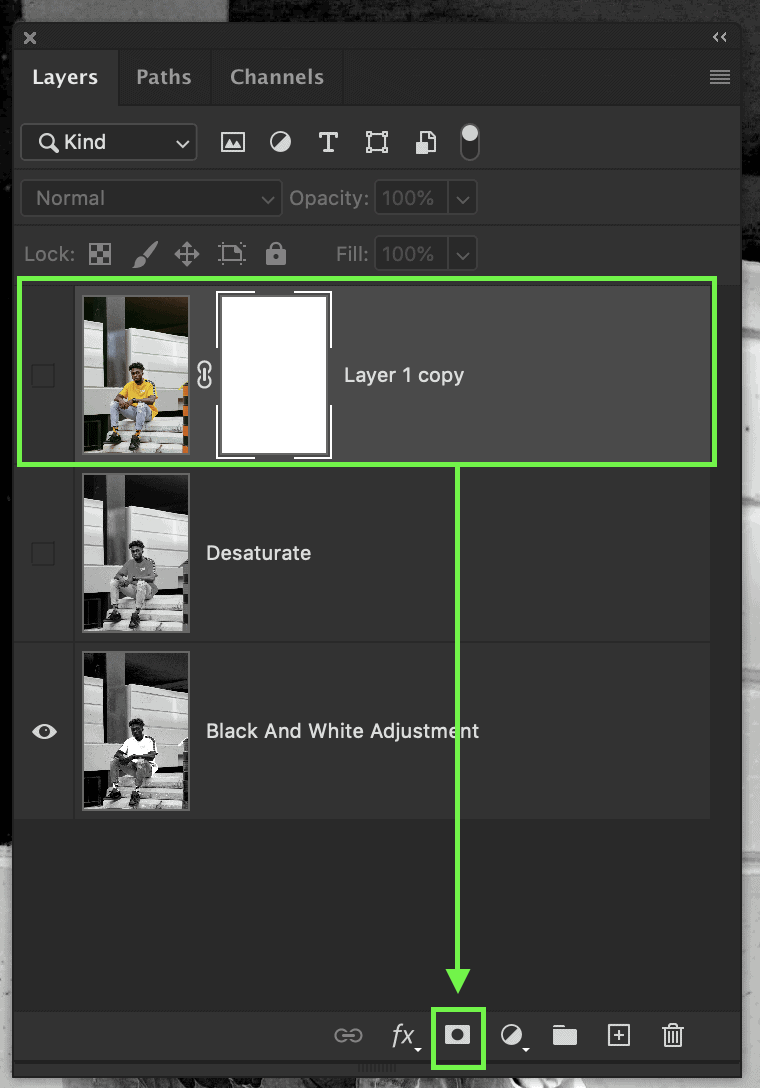
Task: Unlink mask from Layer 1 copy
Action: point(204,375)
